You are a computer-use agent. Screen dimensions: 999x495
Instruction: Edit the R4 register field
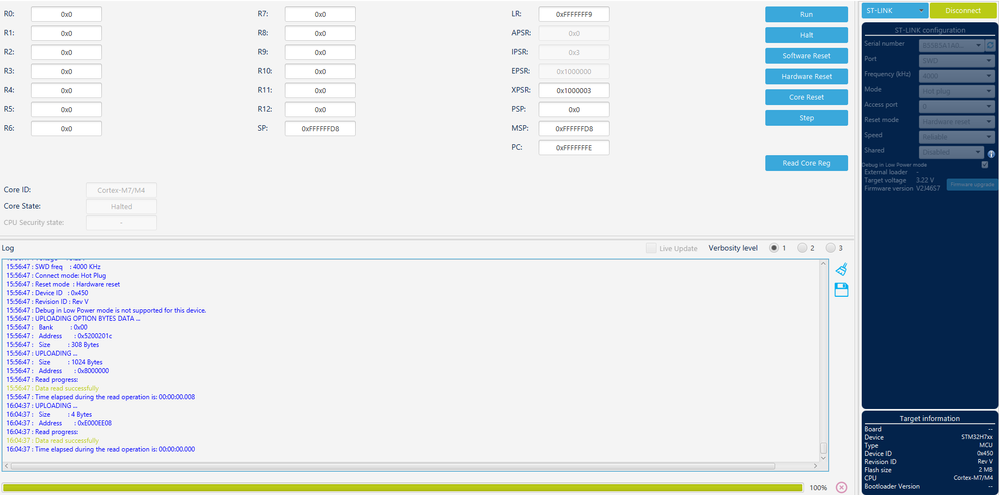(66, 90)
